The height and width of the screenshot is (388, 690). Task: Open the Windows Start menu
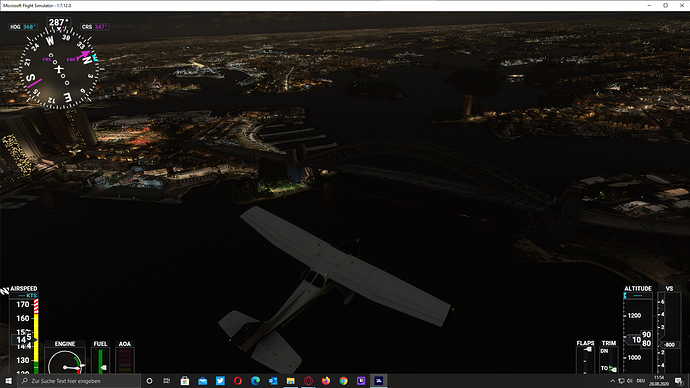tap(8, 381)
